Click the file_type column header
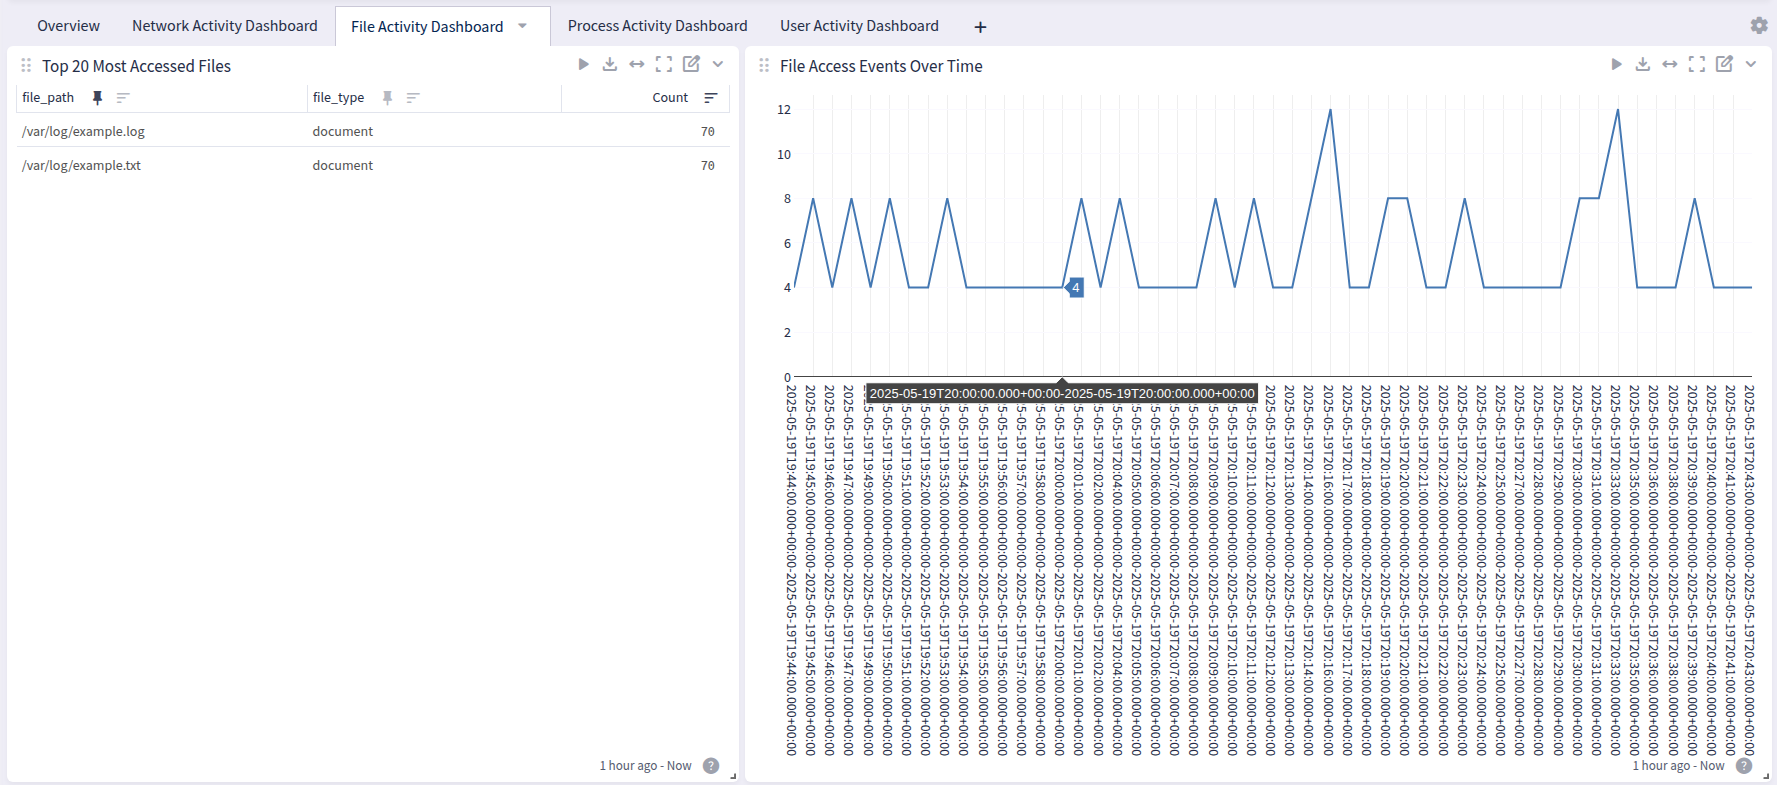The height and width of the screenshot is (785, 1777). (x=338, y=97)
